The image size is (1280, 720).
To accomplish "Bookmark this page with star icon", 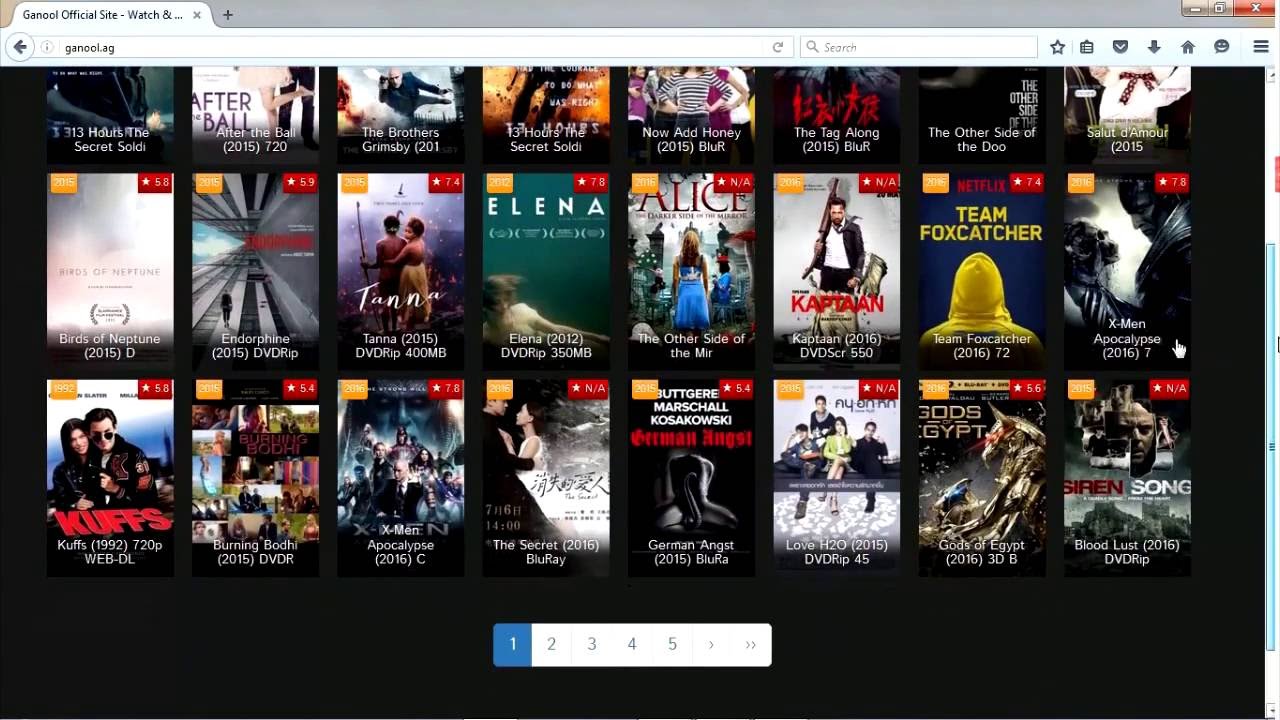I will pyautogui.click(x=1057, y=47).
